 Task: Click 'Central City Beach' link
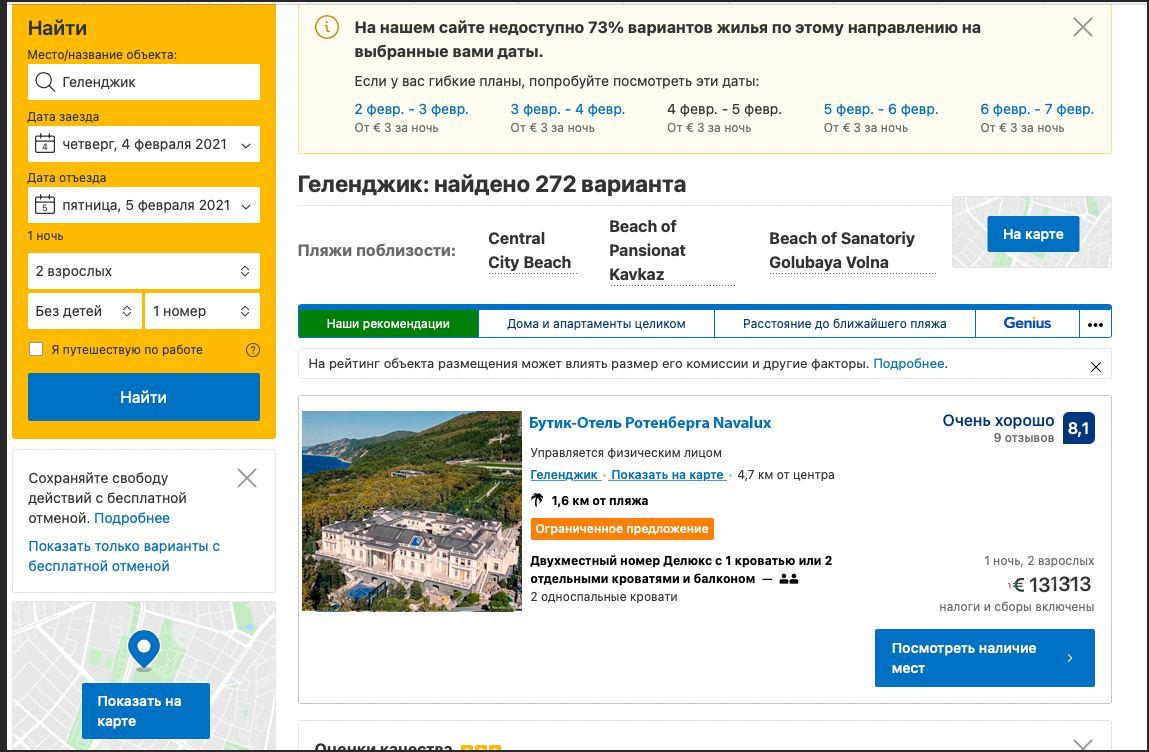(530, 251)
